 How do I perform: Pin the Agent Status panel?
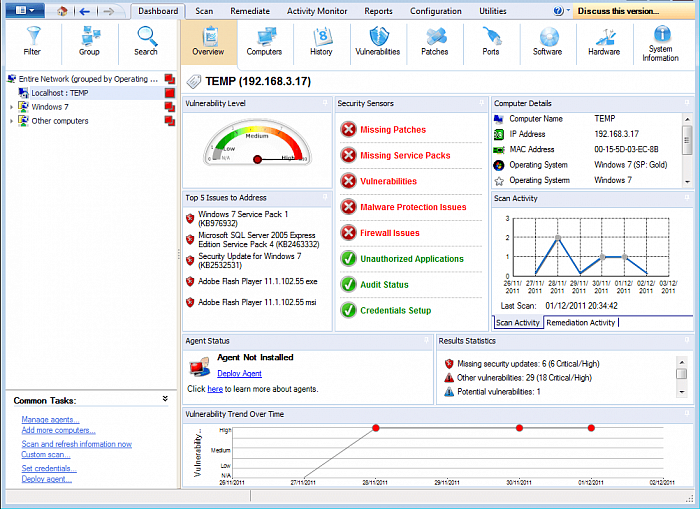(x=427, y=340)
